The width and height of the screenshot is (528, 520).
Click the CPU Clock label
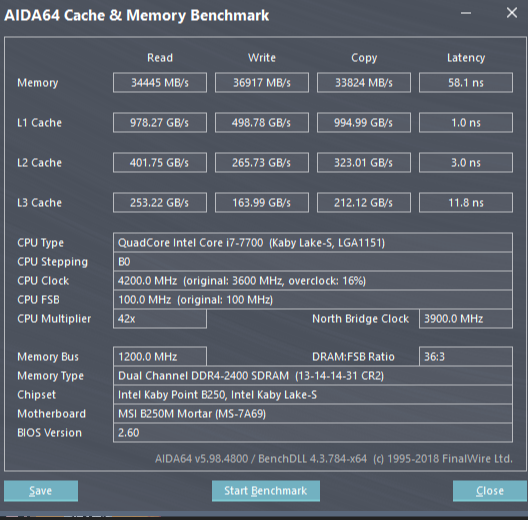tap(43, 281)
